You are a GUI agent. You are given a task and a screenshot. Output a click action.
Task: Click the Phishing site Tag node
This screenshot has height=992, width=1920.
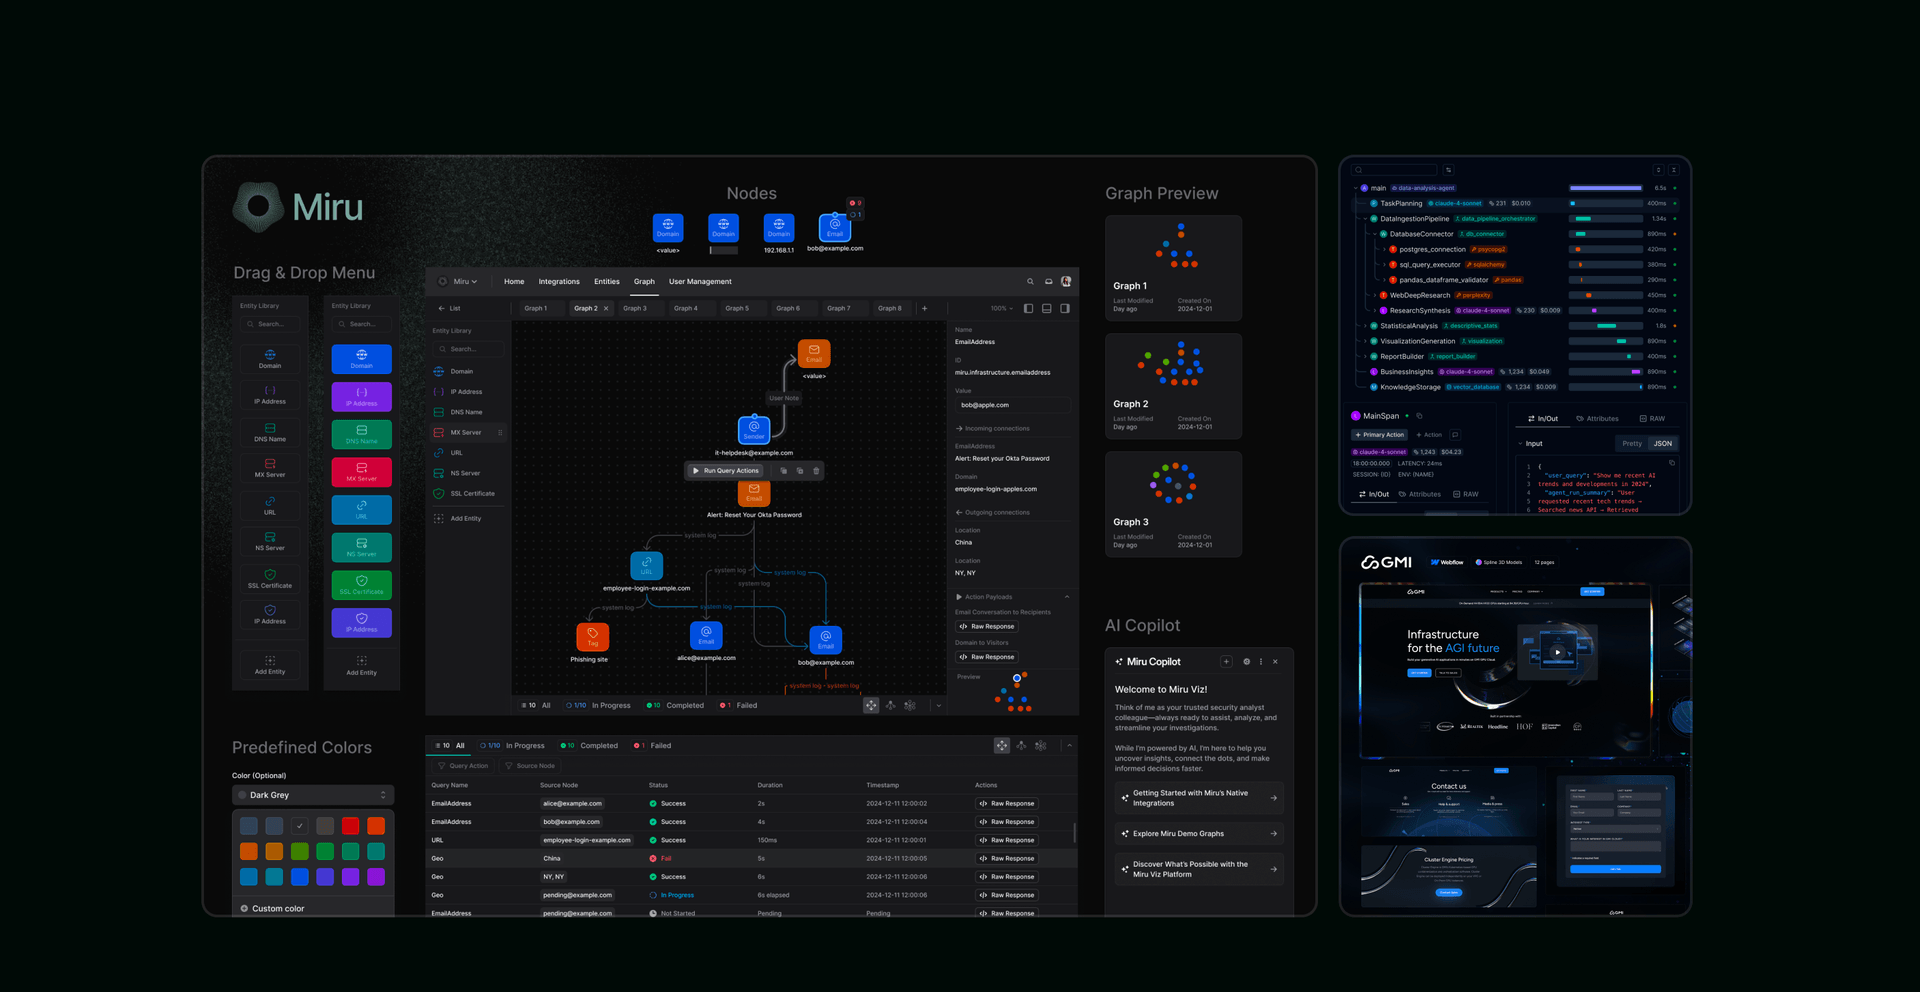(x=592, y=636)
